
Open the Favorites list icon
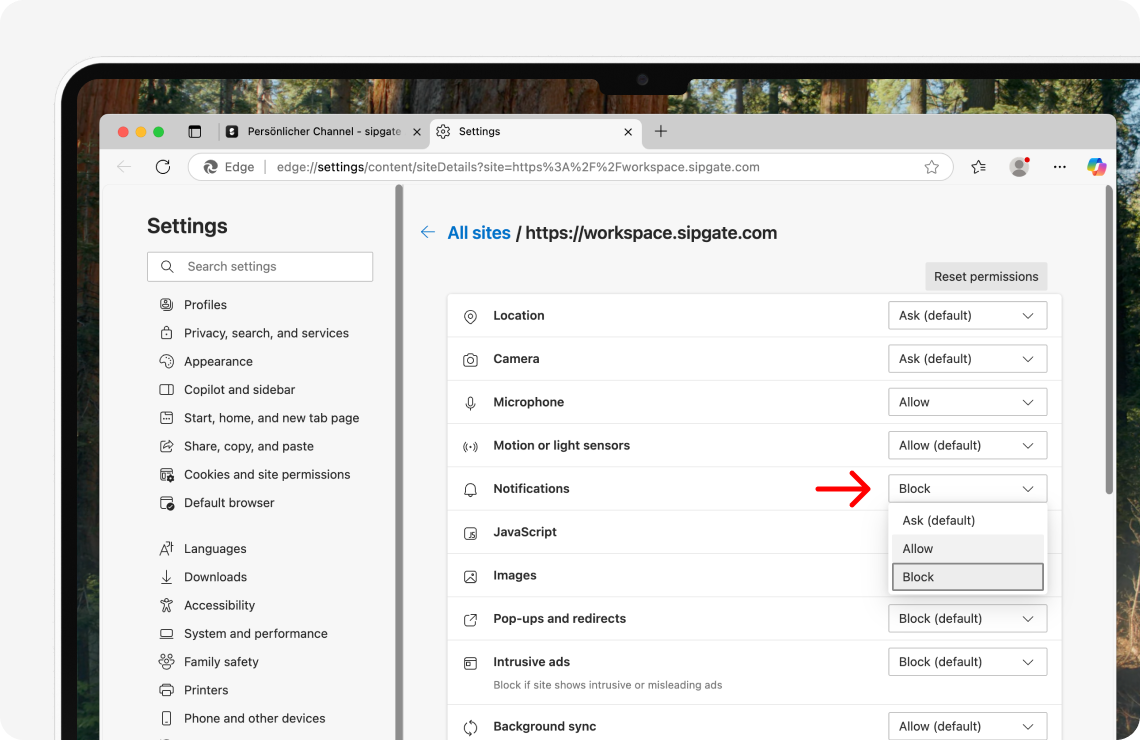click(x=979, y=167)
